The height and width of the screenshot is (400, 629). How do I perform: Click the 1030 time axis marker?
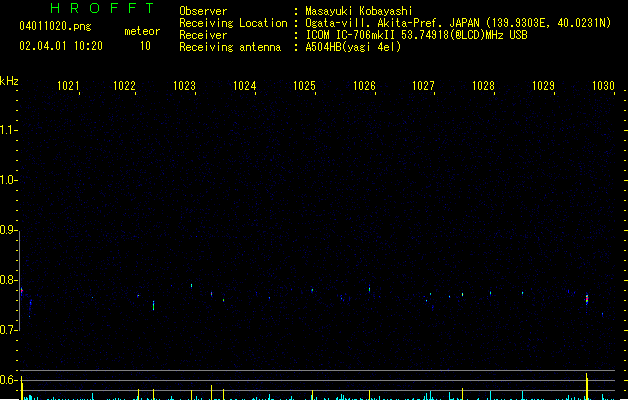point(603,86)
